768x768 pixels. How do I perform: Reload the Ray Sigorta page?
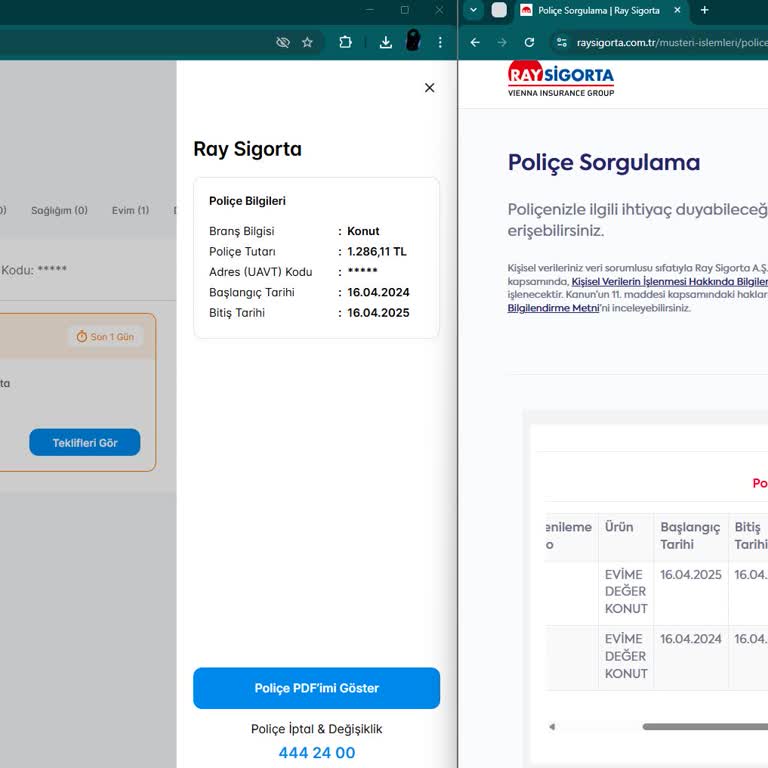tap(529, 42)
